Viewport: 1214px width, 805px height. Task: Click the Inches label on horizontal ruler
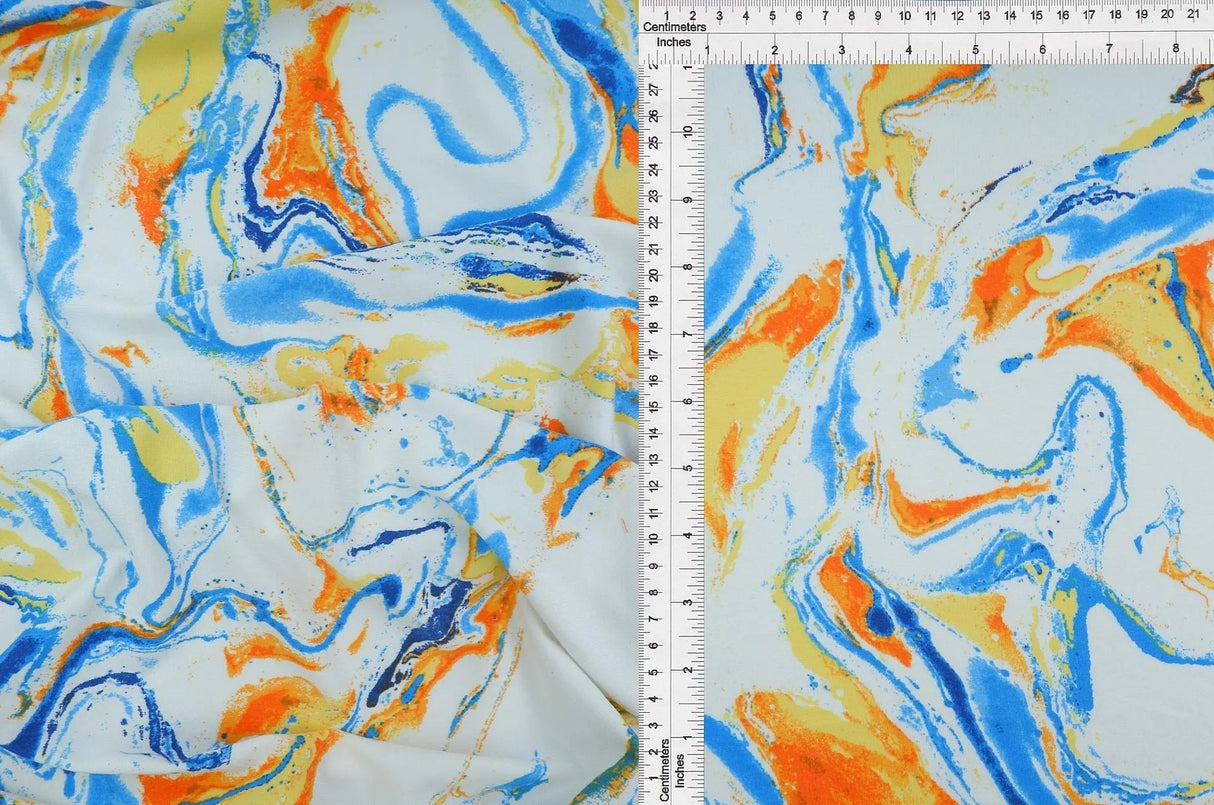[673, 42]
